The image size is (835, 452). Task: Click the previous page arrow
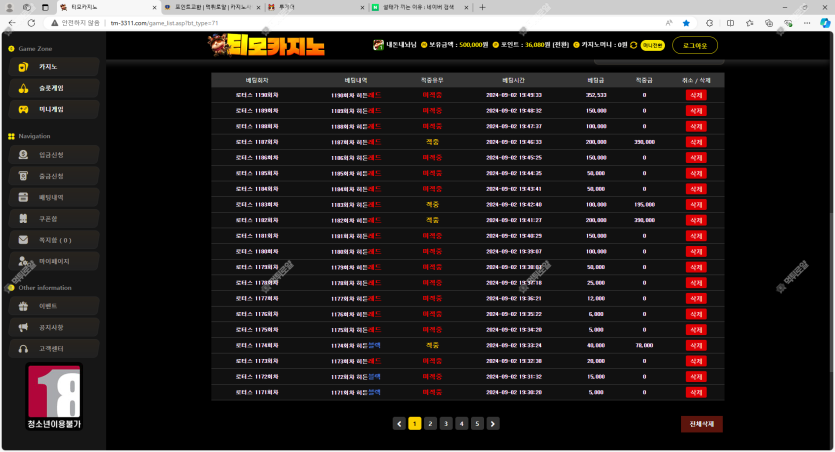399,424
